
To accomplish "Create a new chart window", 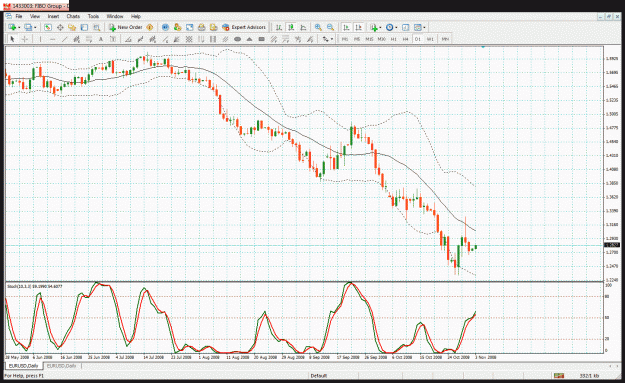I will [x=12, y=27].
